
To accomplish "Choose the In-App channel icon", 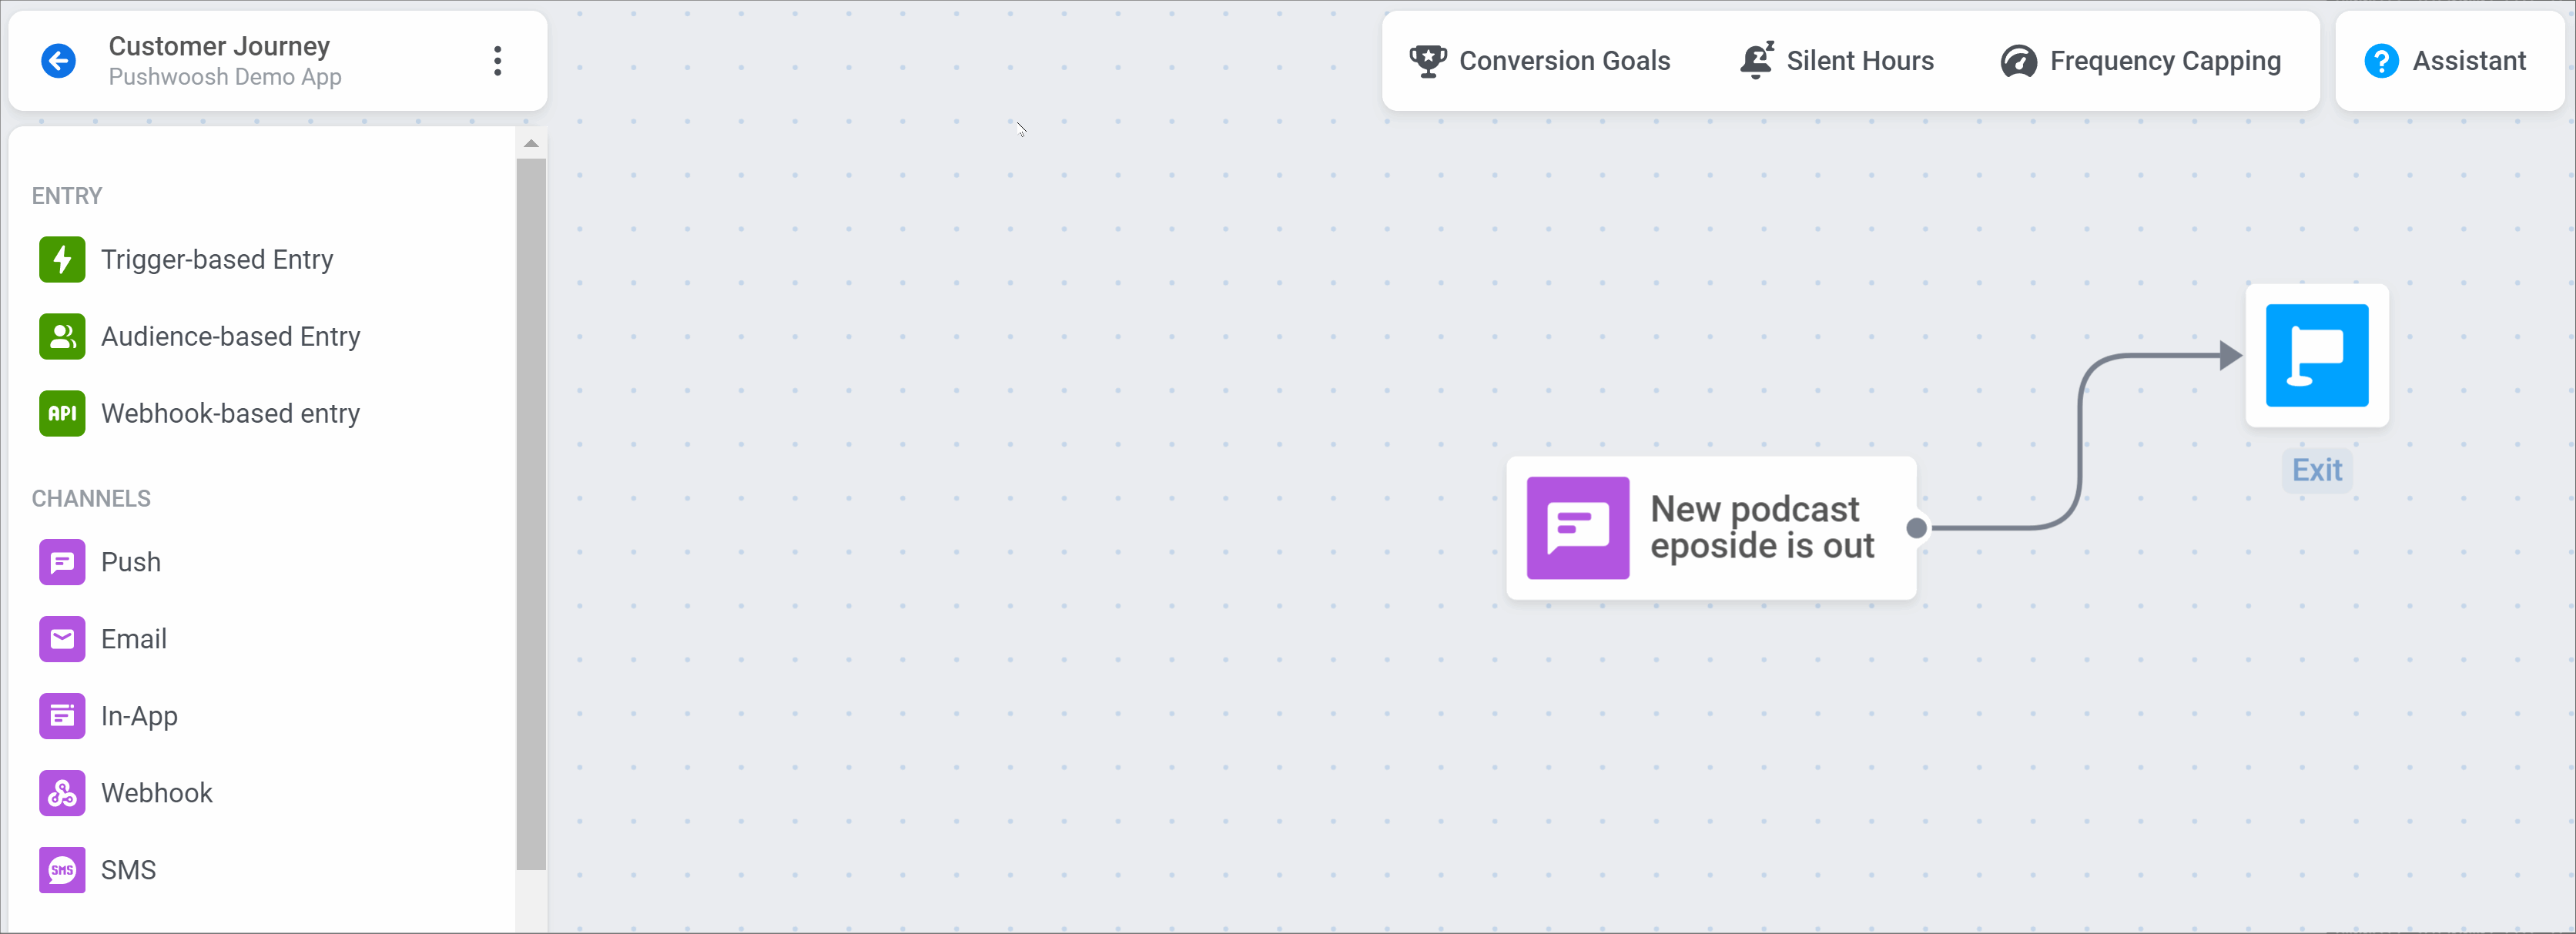I will [x=62, y=716].
